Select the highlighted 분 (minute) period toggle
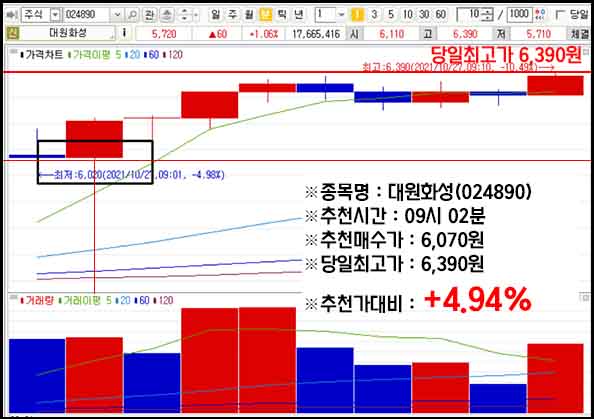 (x=266, y=15)
